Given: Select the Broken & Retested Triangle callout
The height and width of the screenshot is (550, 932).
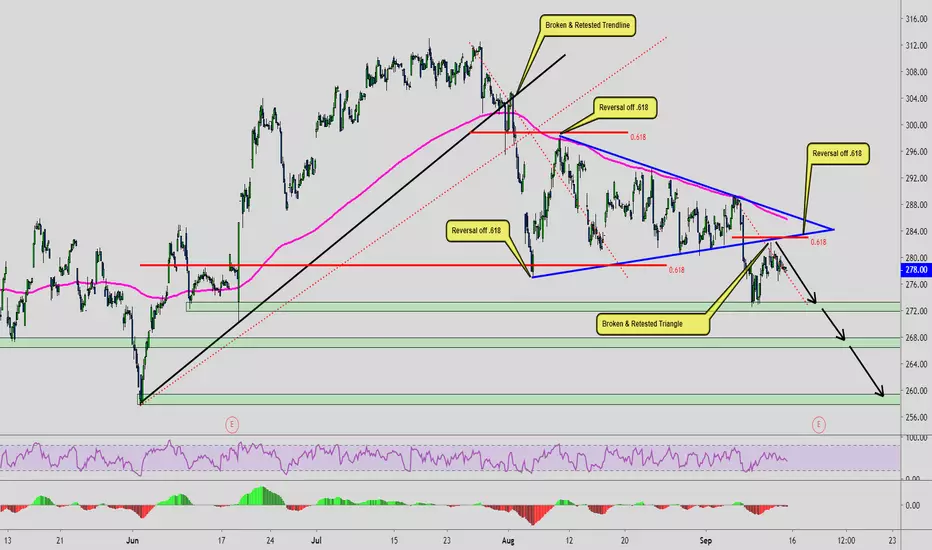Looking at the screenshot, I should (653, 324).
